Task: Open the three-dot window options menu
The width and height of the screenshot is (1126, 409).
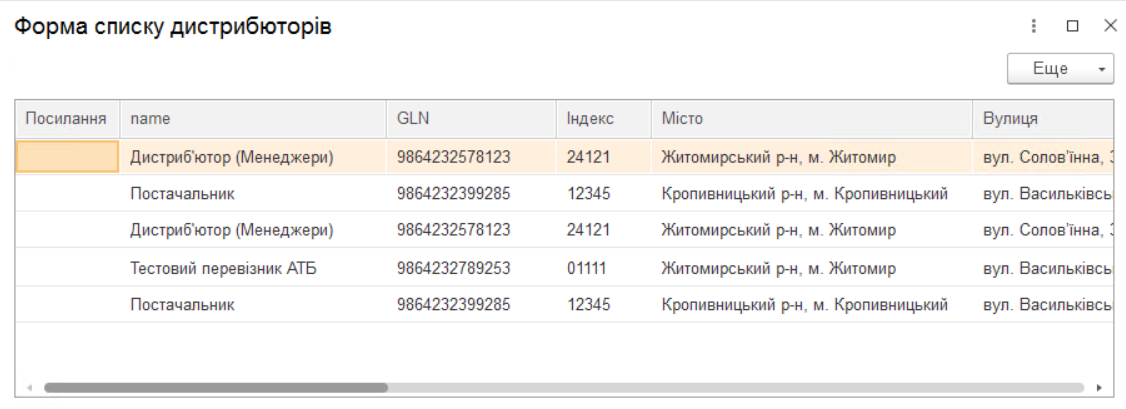Action: tap(1034, 27)
